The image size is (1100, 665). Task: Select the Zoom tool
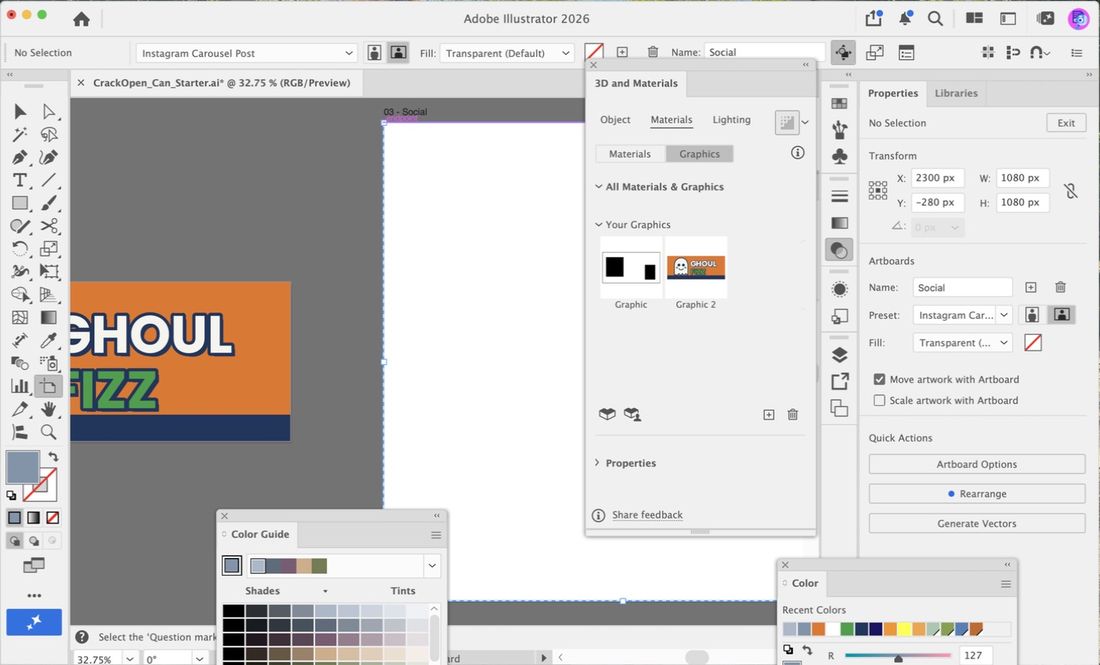pos(48,431)
